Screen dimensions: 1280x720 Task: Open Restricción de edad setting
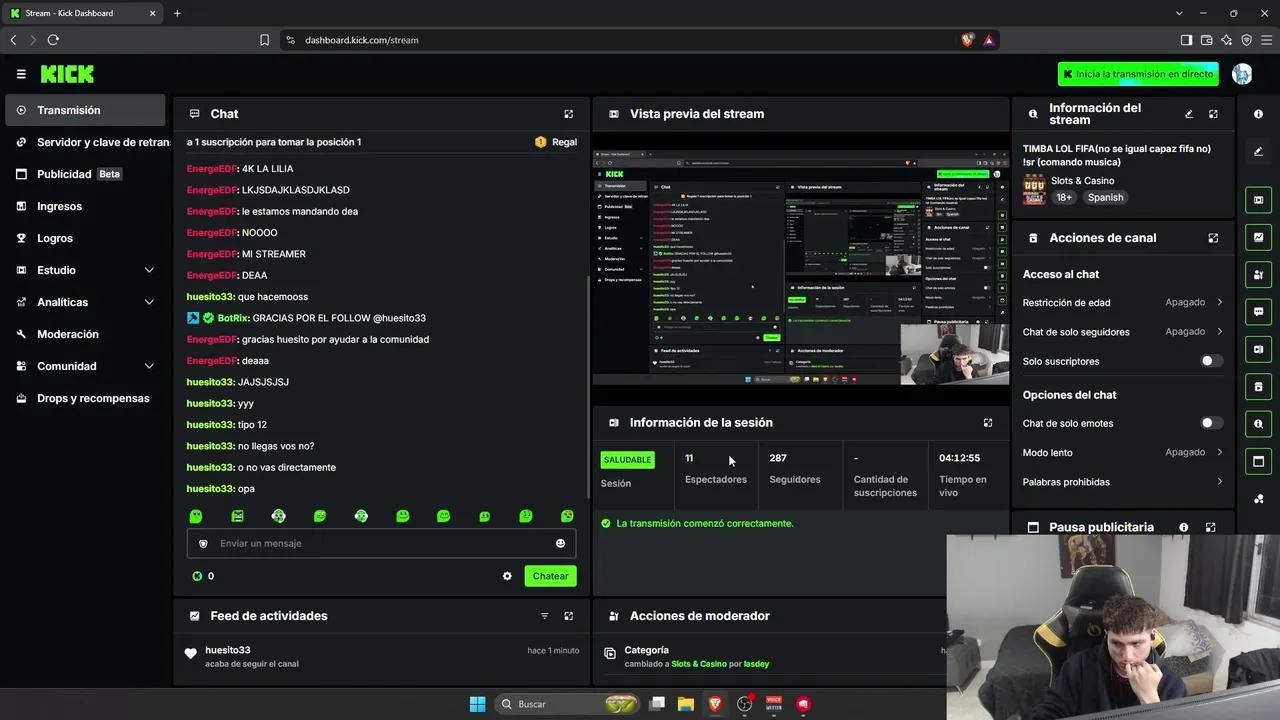coord(1122,302)
